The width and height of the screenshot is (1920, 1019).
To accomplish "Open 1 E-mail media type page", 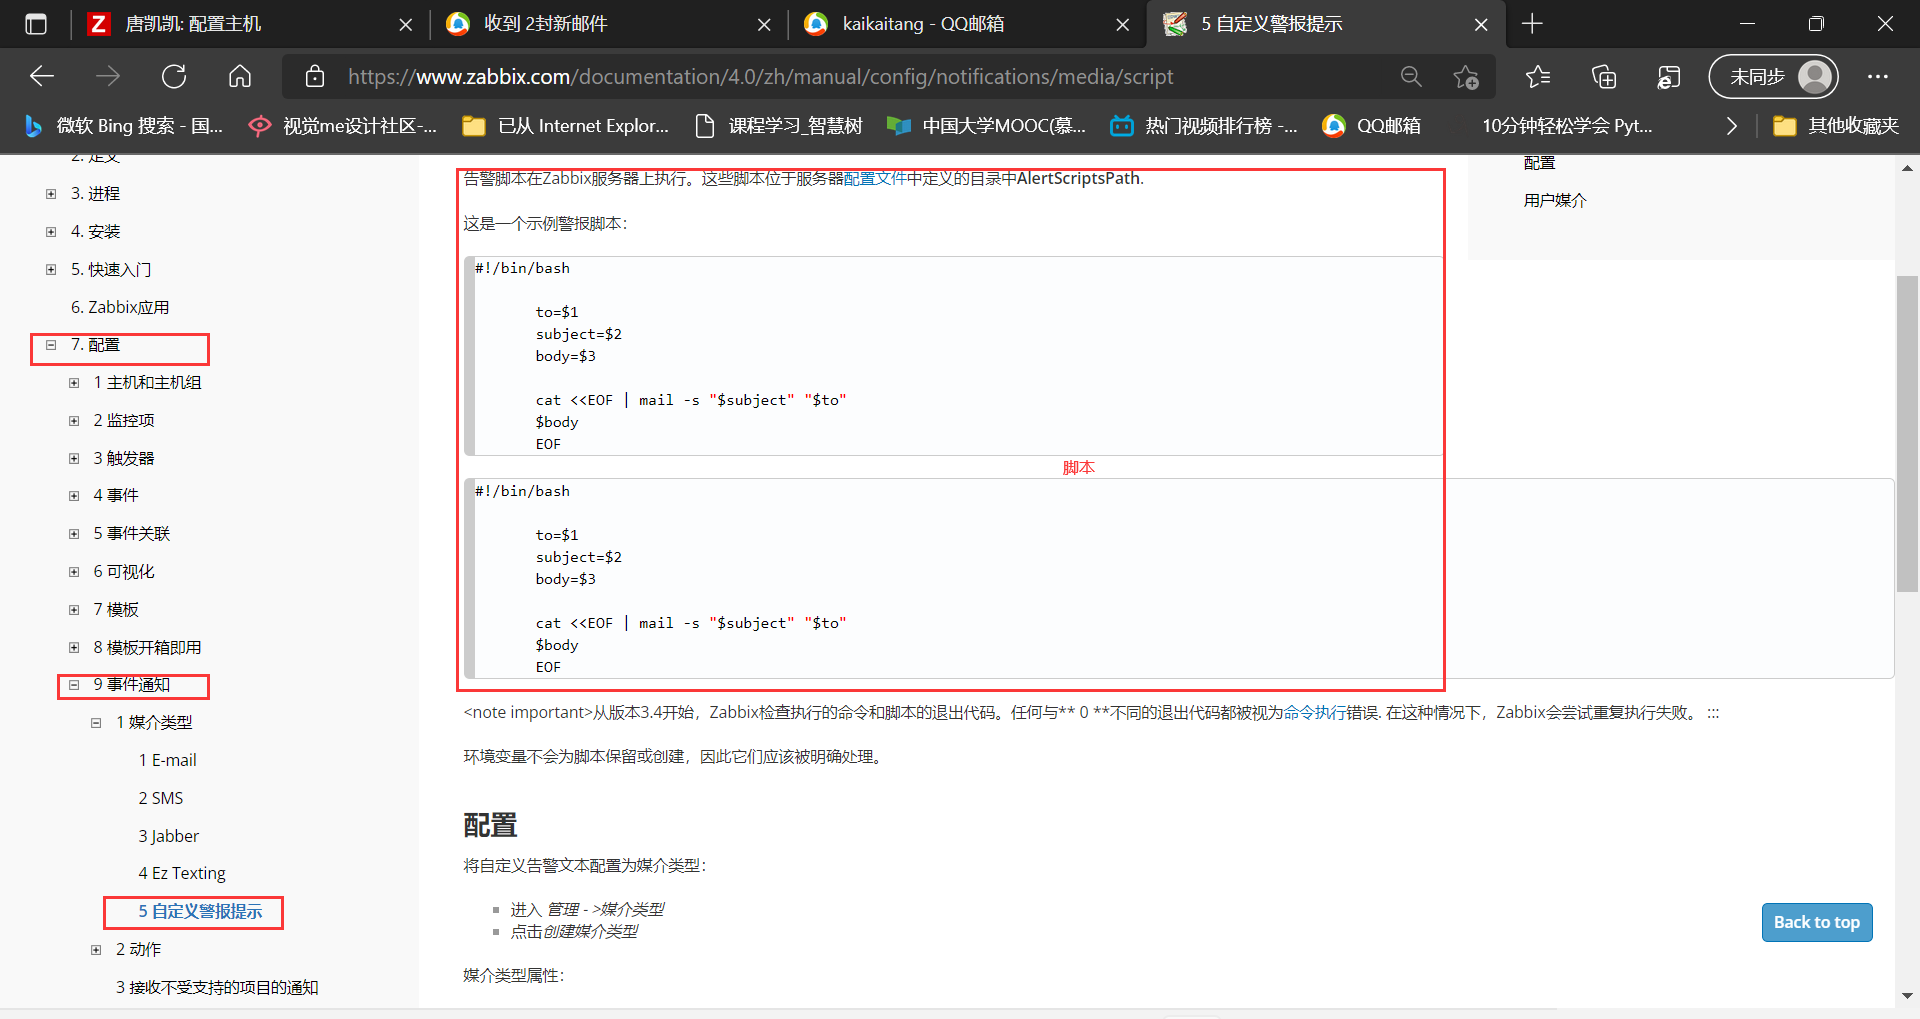I will [x=167, y=760].
